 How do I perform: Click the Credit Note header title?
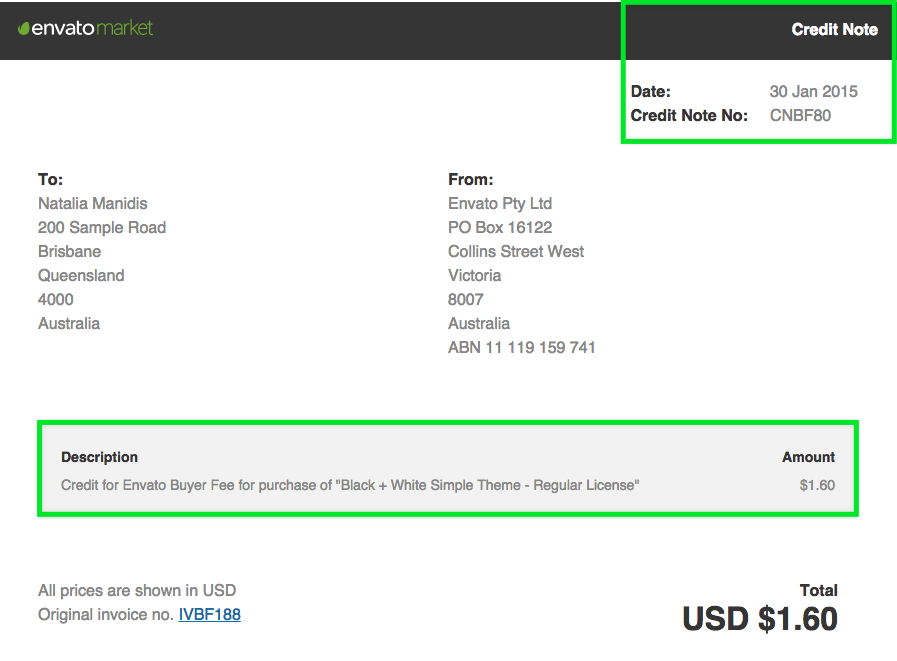(x=834, y=29)
